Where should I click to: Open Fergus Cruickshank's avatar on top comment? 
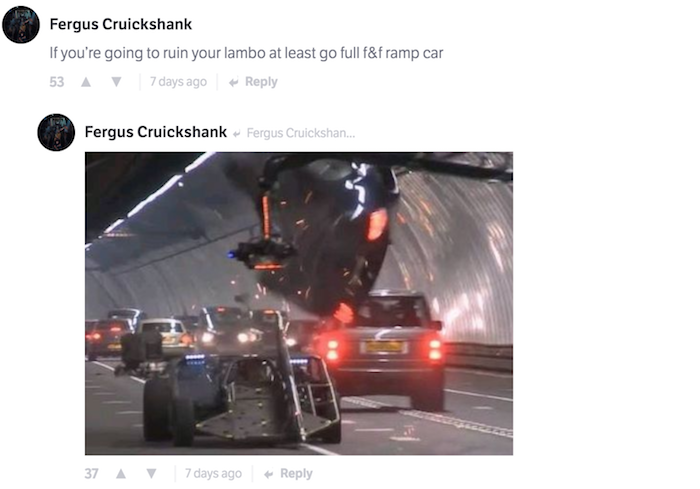click(21, 25)
